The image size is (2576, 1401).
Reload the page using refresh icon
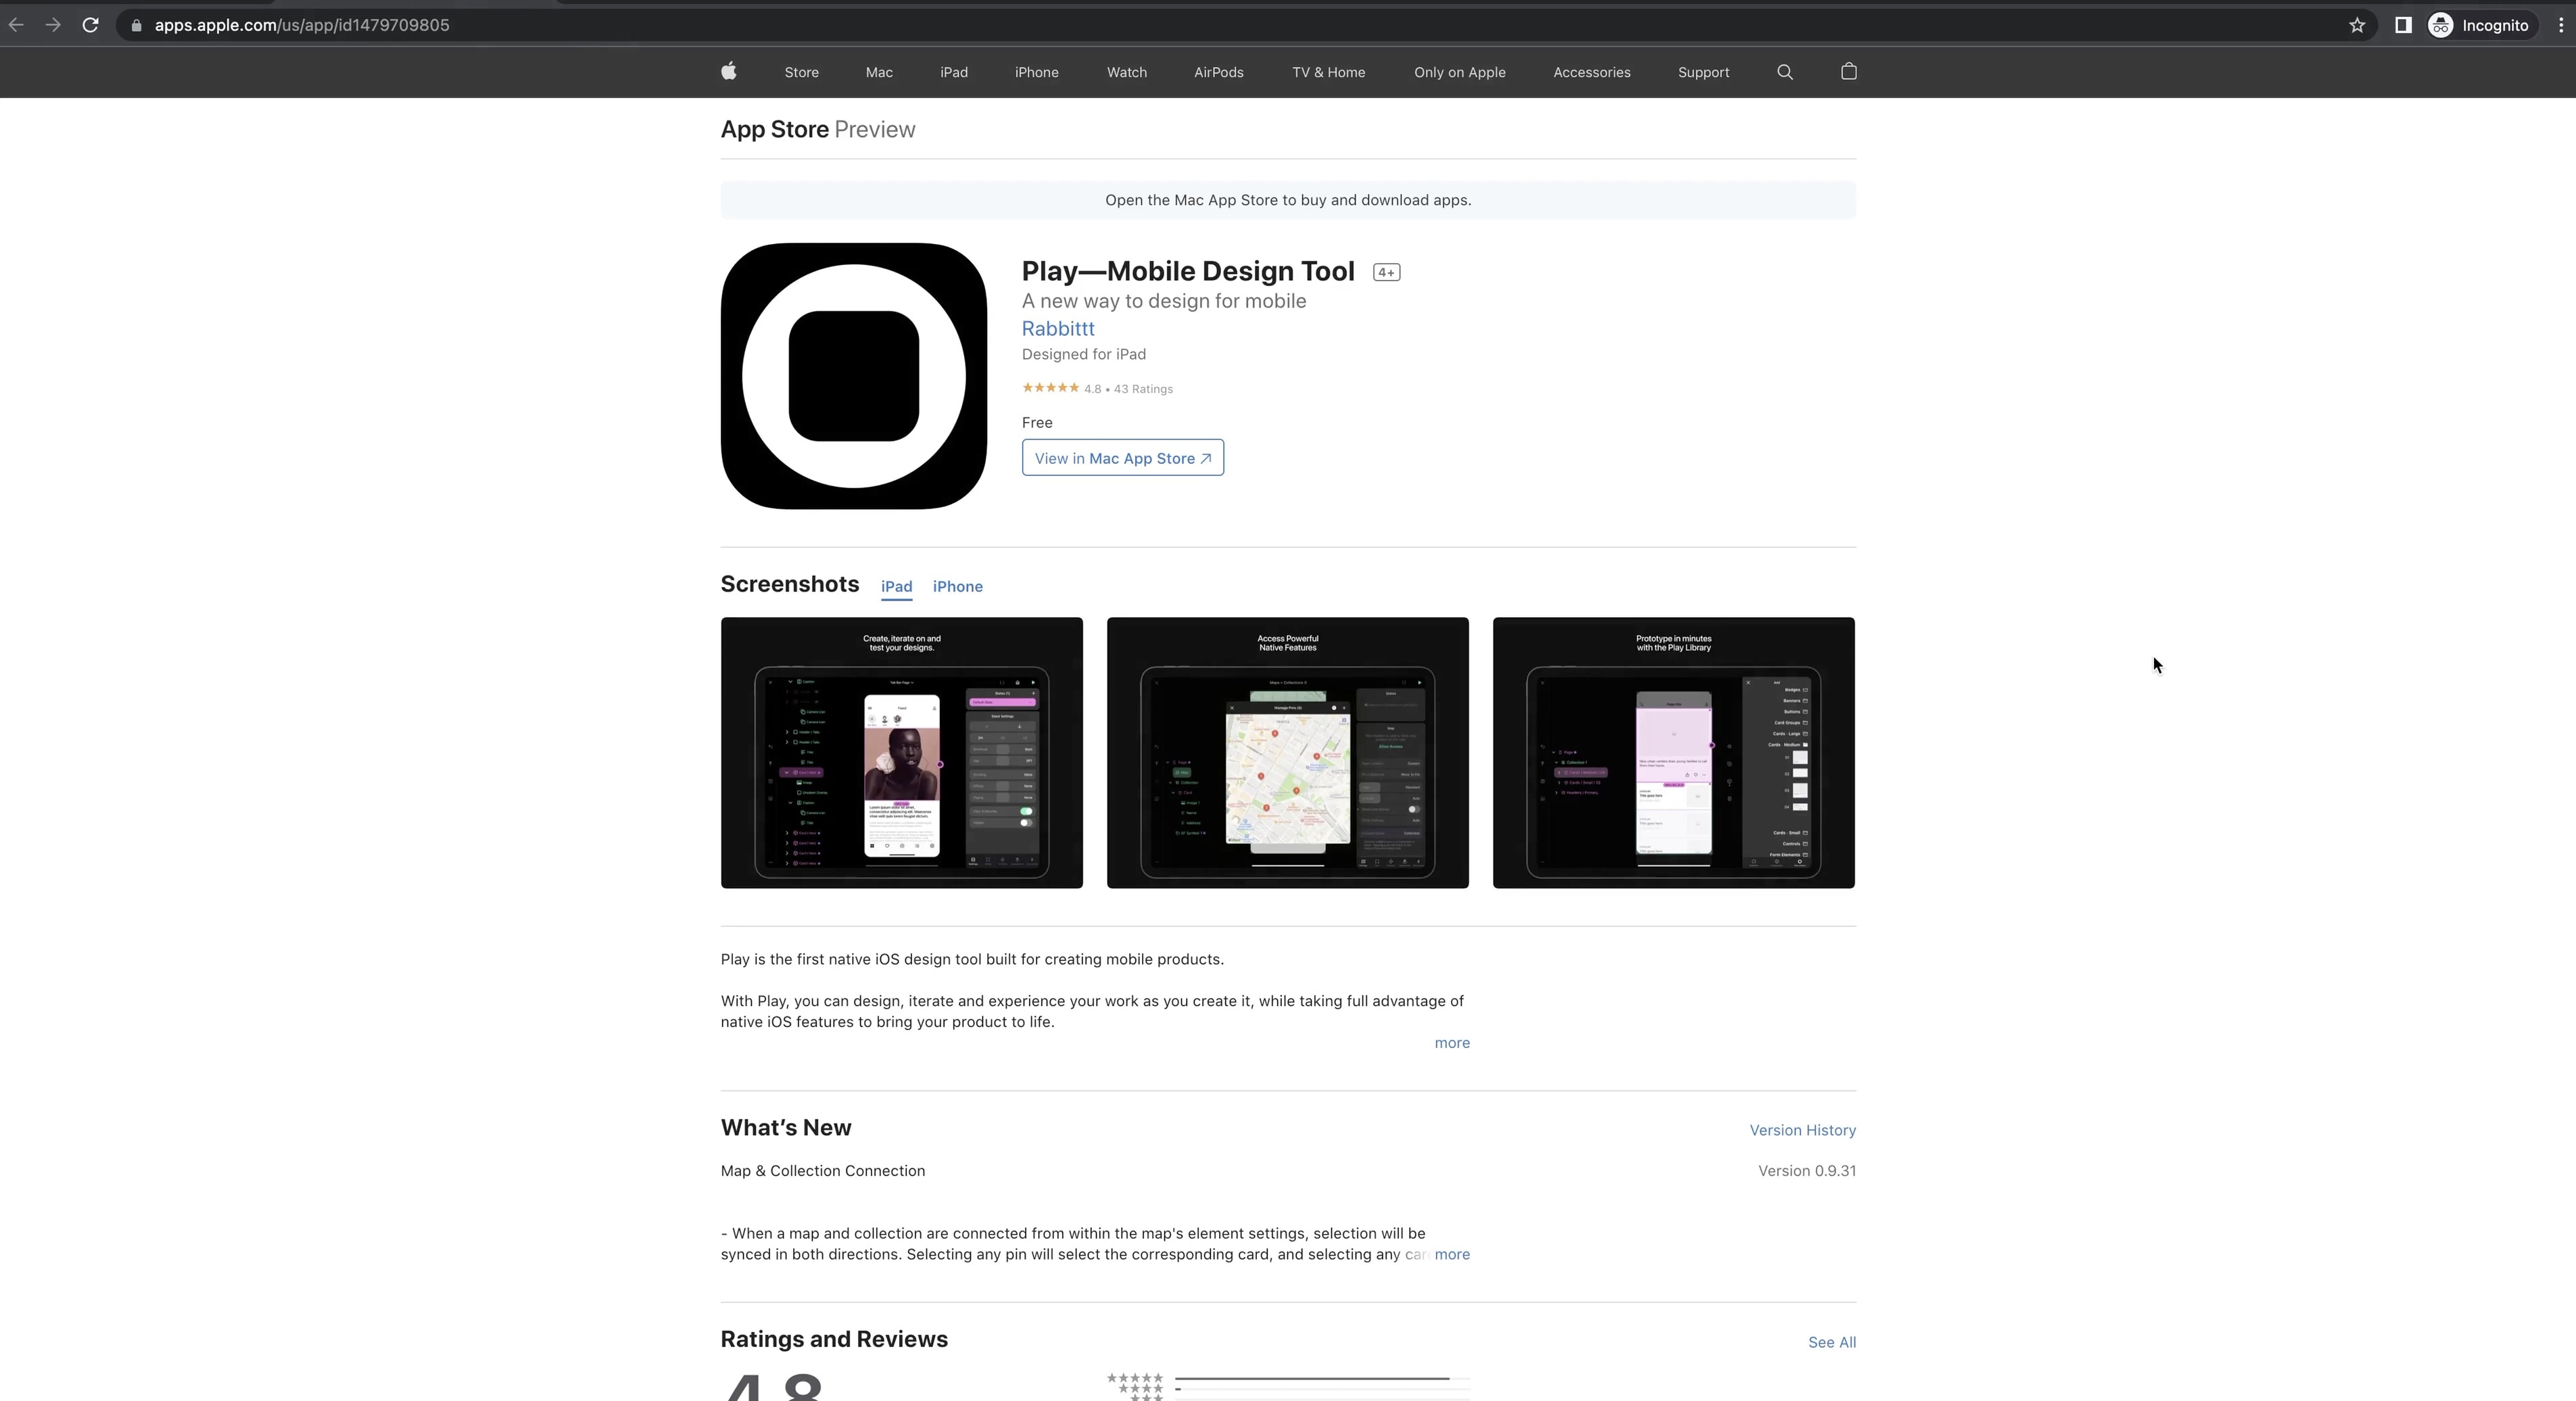pos(90,25)
